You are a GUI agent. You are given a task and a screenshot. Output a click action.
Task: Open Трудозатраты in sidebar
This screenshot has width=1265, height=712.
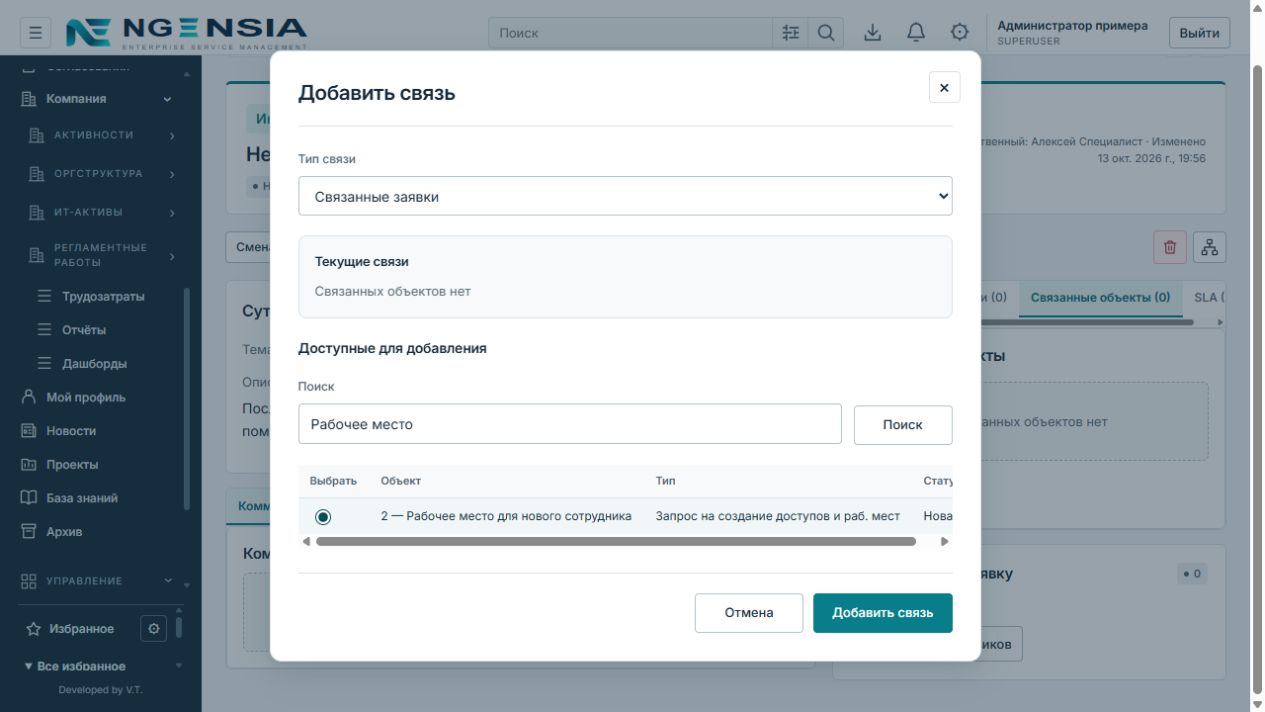pyautogui.click(x=103, y=297)
